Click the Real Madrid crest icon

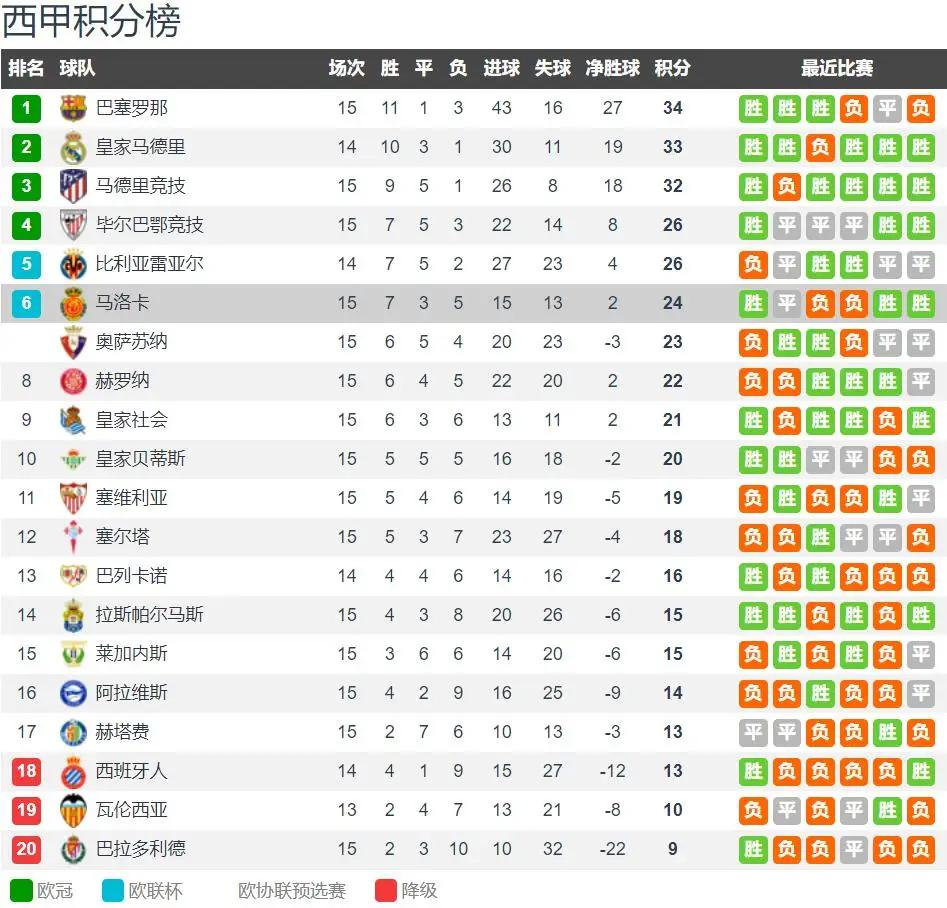(73, 147)
